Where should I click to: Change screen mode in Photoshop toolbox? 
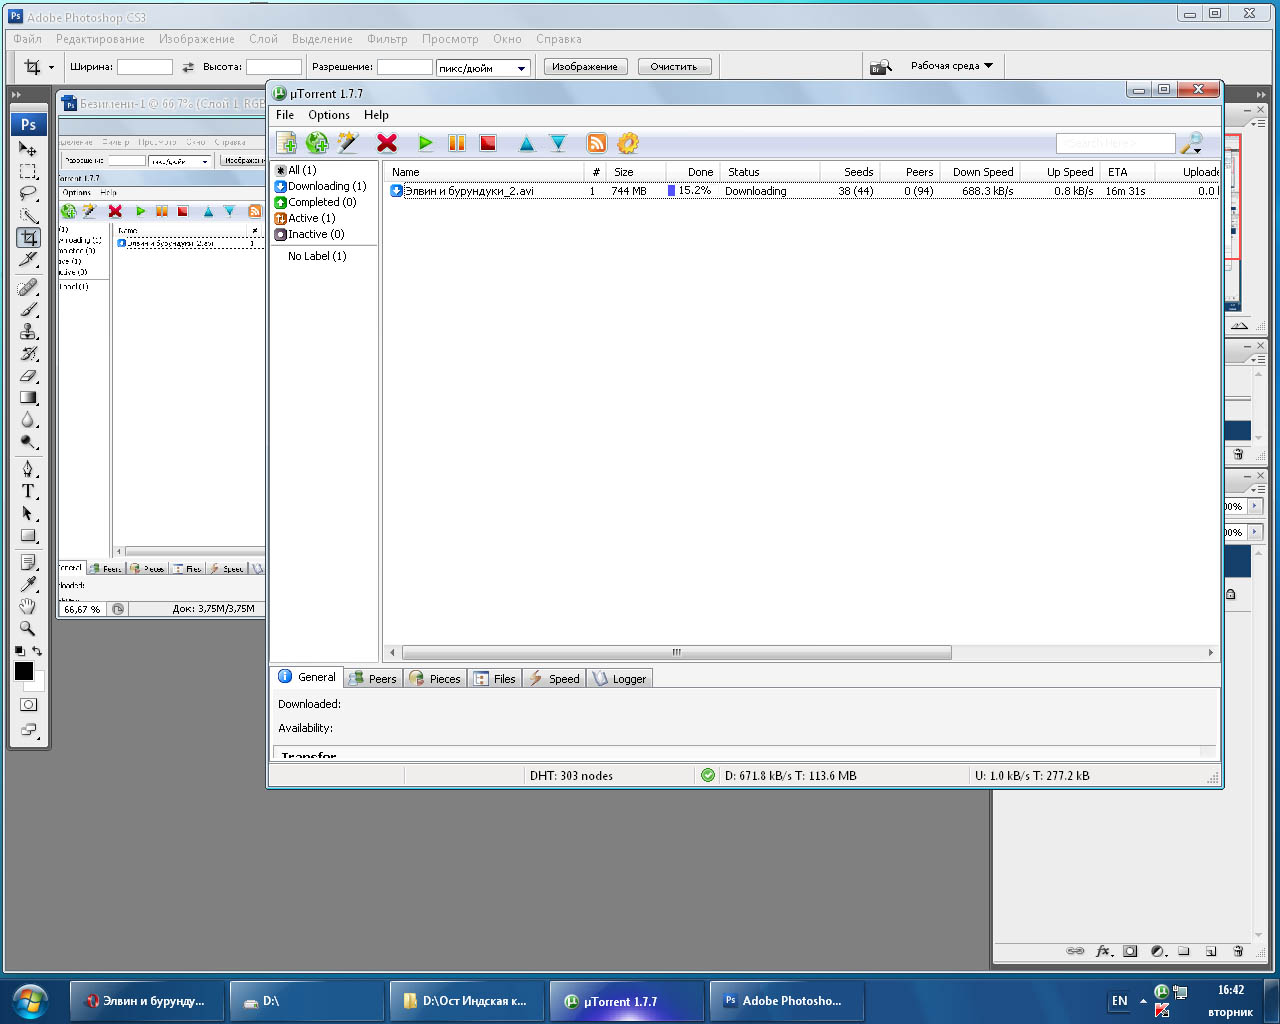coord(28,730)
